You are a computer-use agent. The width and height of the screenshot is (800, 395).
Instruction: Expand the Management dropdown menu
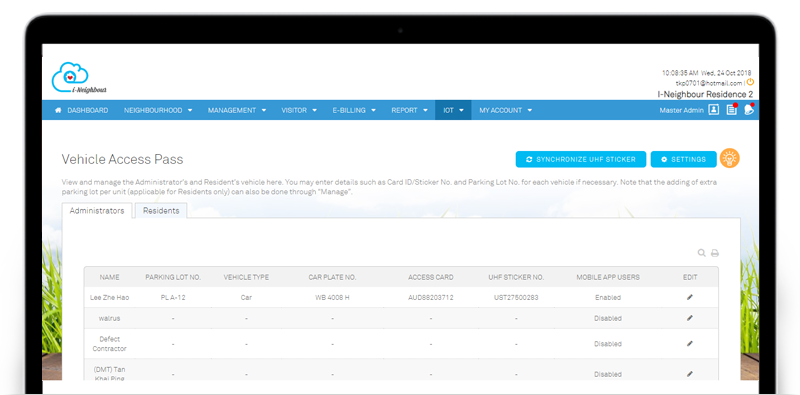click(x=237, y=110)
